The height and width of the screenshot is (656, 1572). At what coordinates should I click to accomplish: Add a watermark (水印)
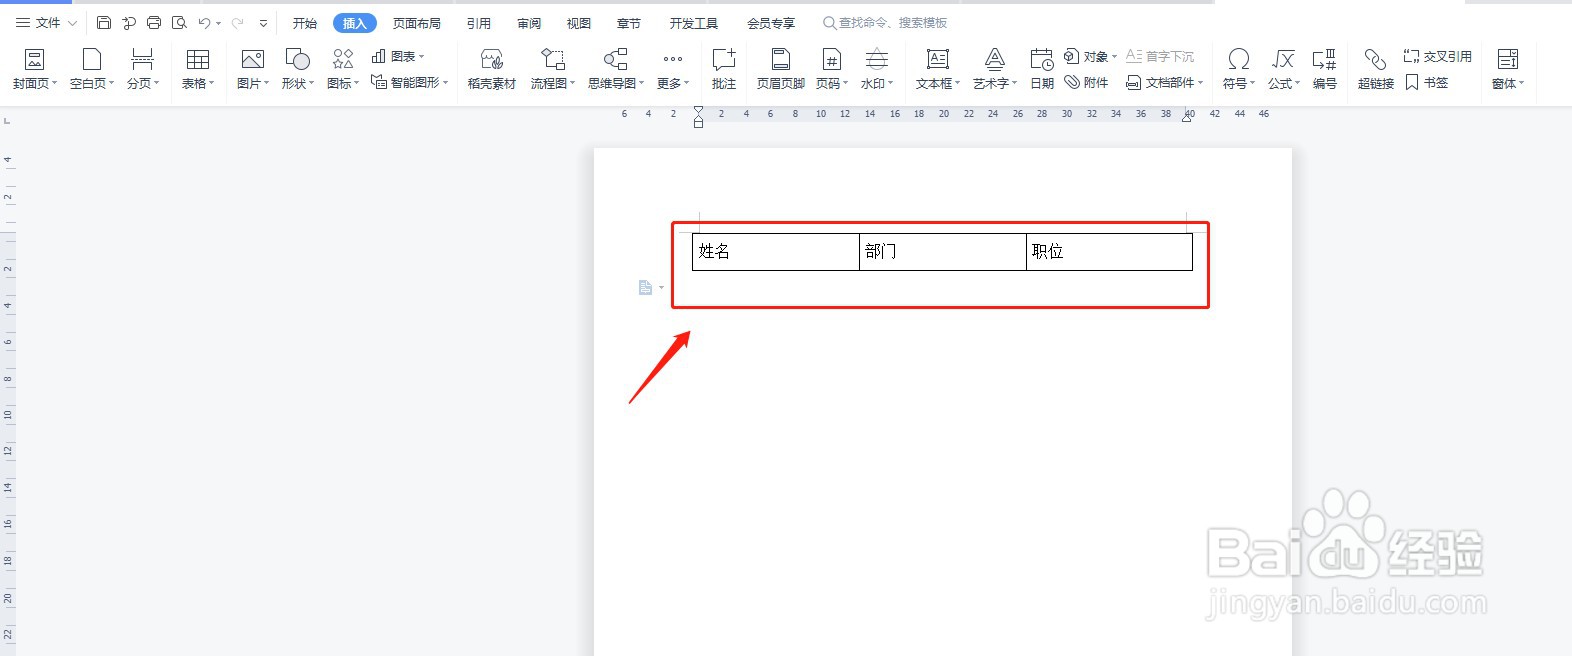click(x=877, y=69)
